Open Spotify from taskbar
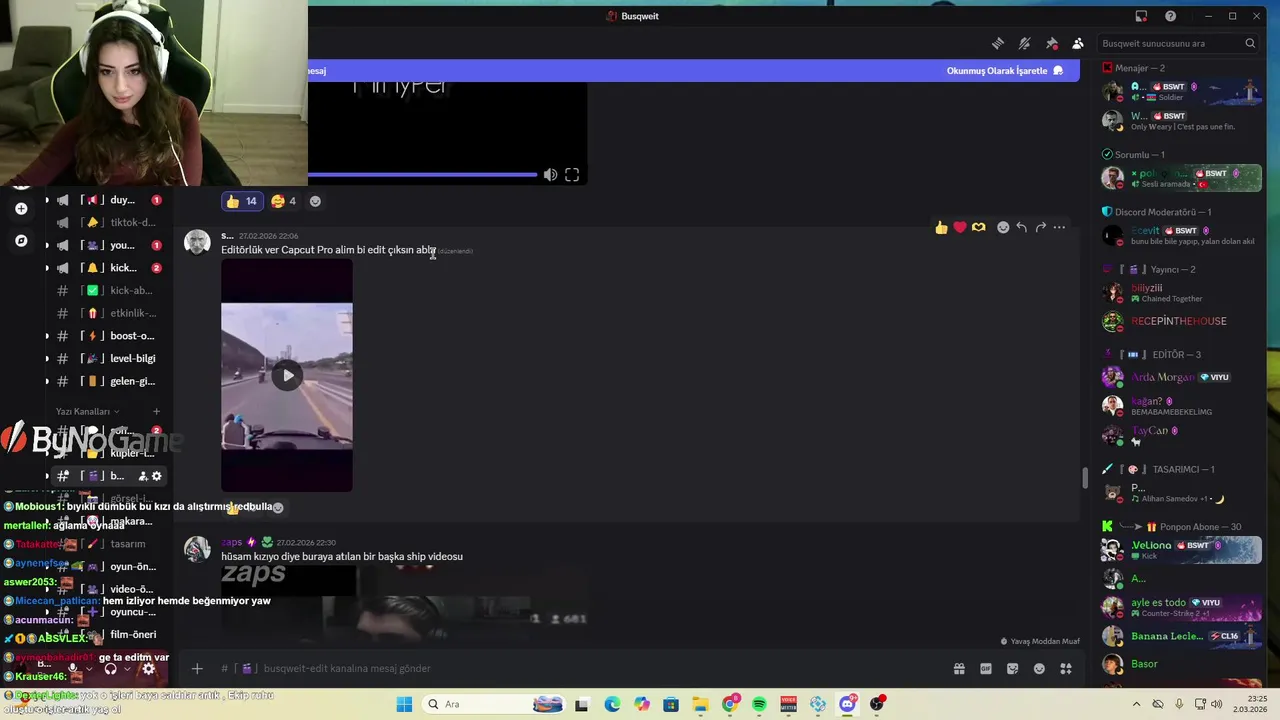The height and width of the screenshot is (720, 1280). (x=759, y=704)
